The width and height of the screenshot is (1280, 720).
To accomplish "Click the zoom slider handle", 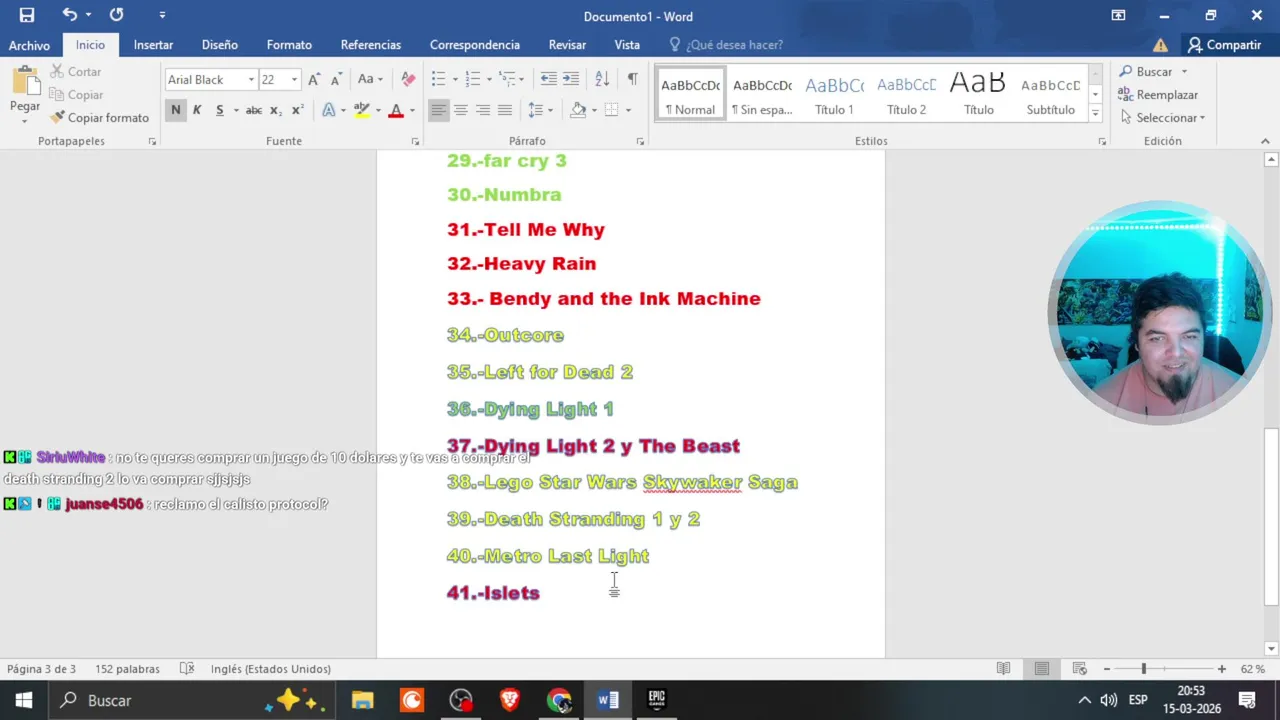I will click(x=1143, y=669).
